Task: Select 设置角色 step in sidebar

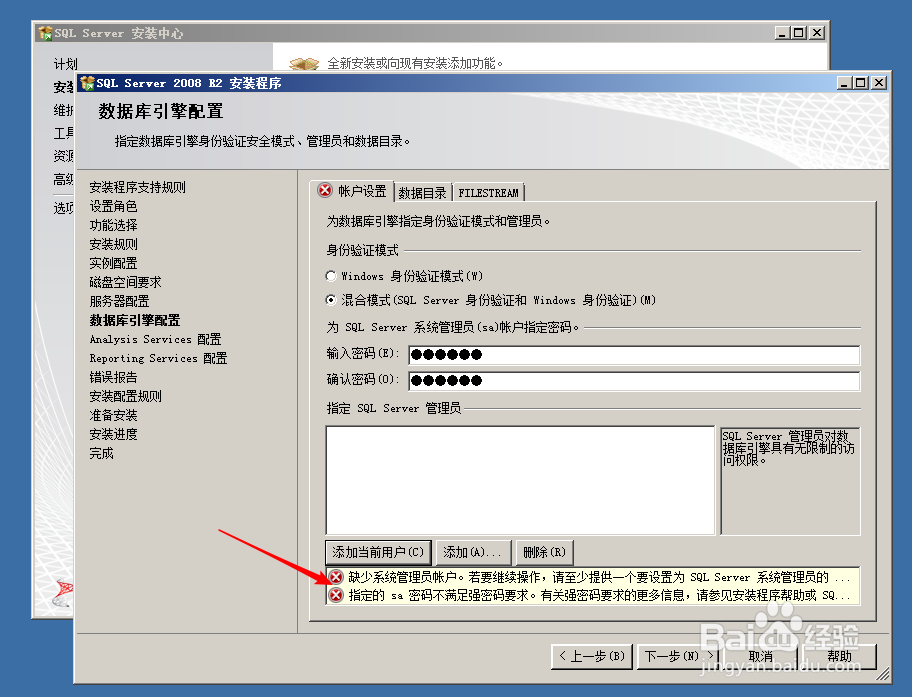Action: (x=113, y=207)
